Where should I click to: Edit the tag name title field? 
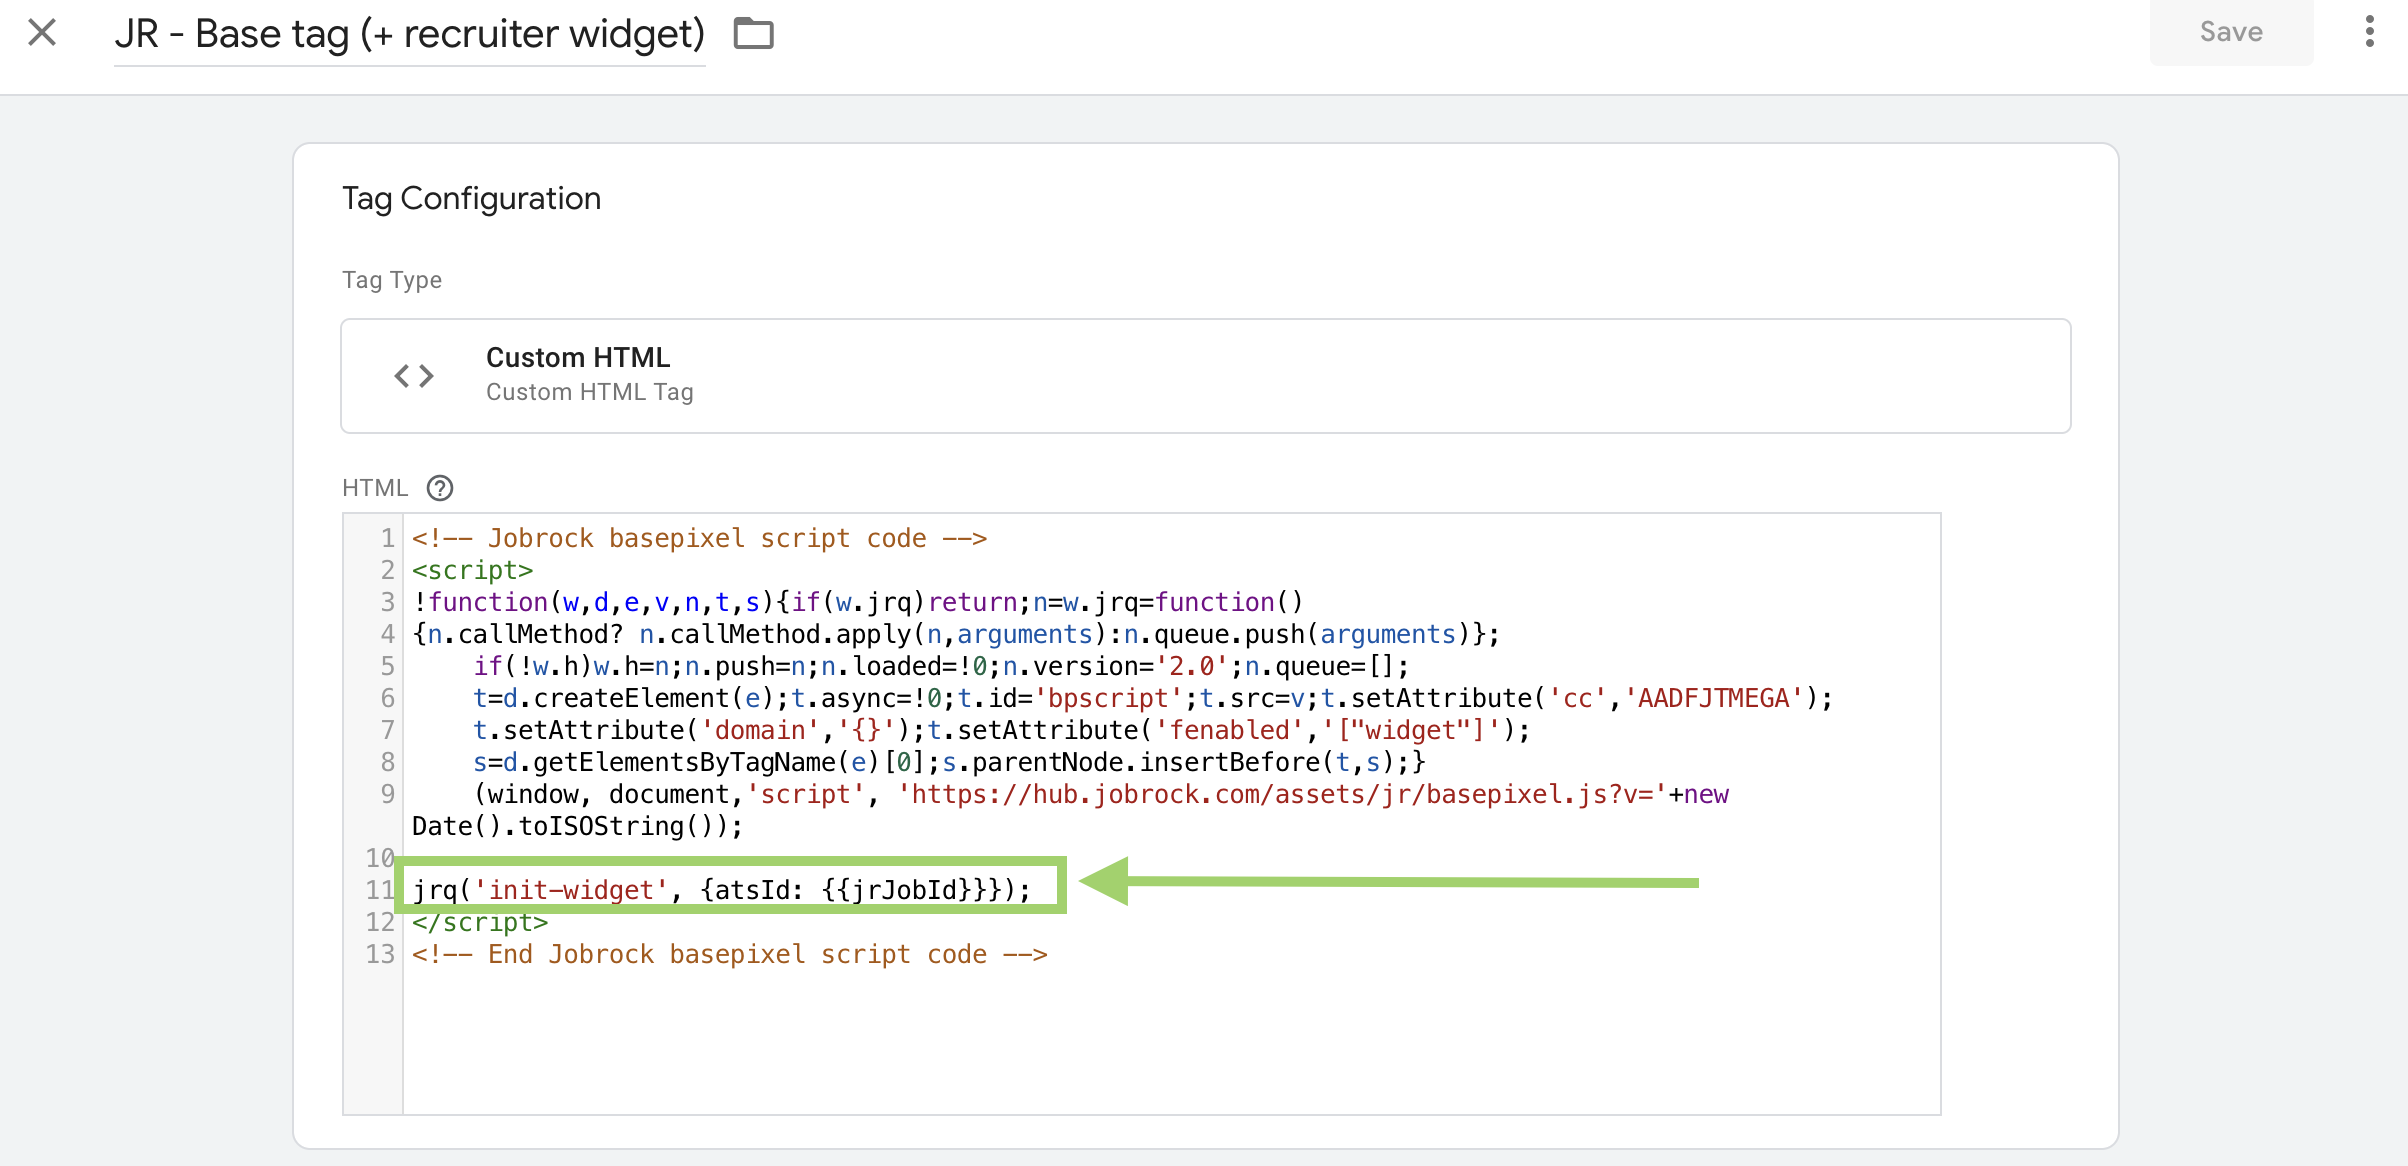410,34
